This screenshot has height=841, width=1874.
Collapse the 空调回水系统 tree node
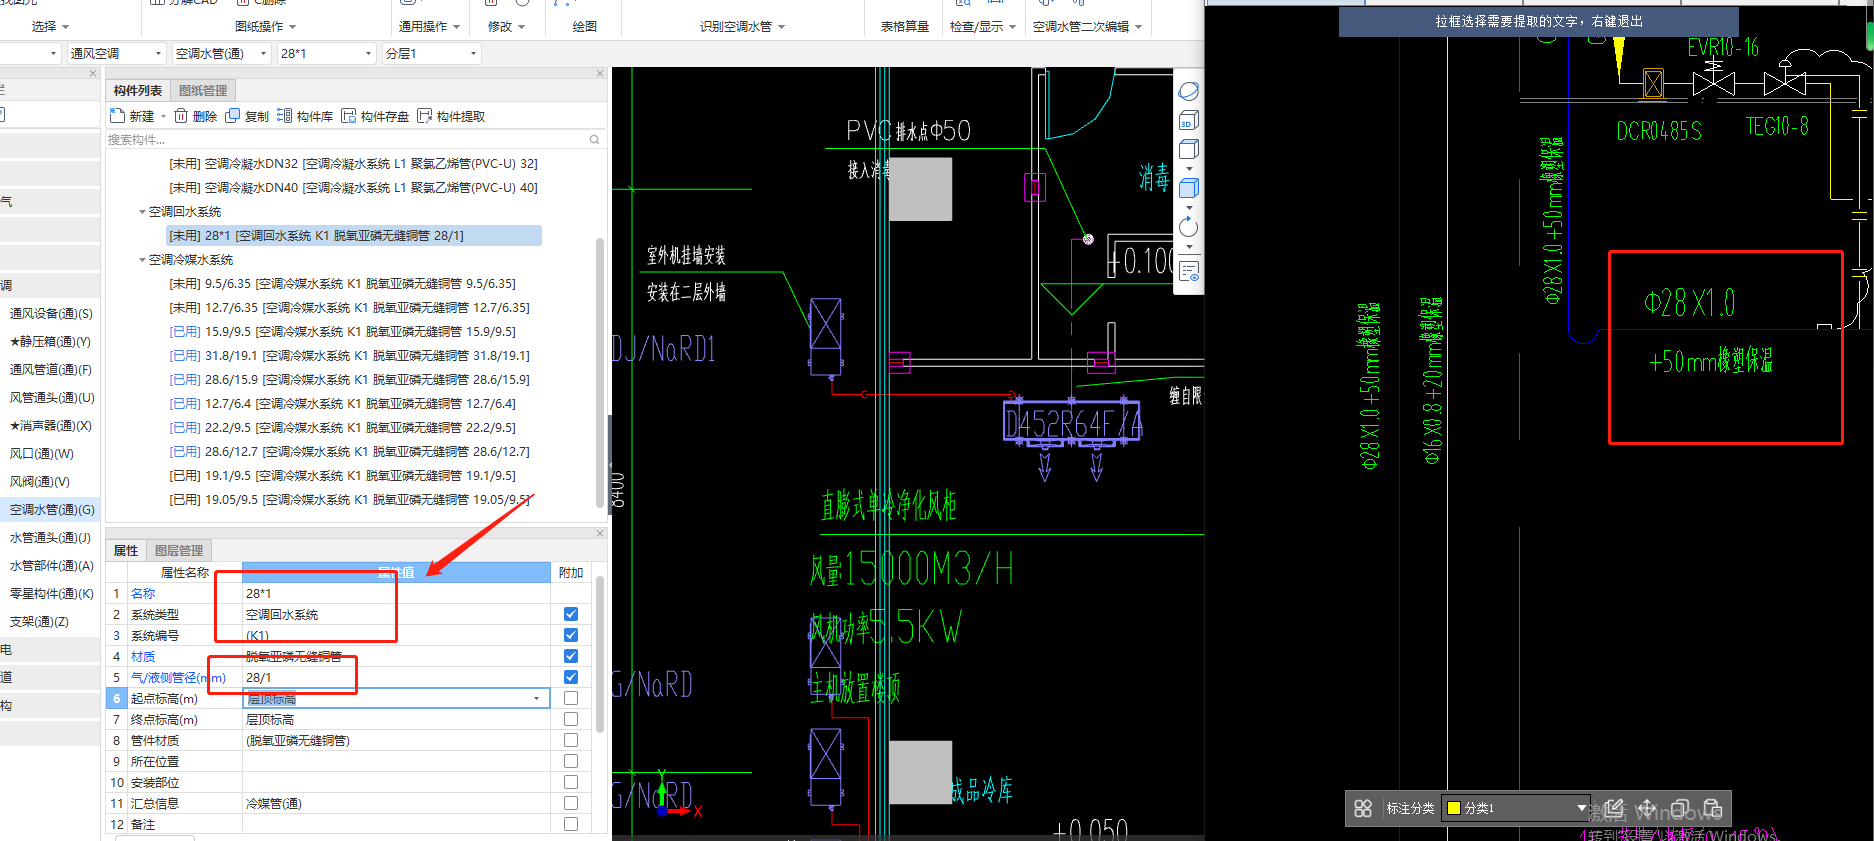pos(142,212)
